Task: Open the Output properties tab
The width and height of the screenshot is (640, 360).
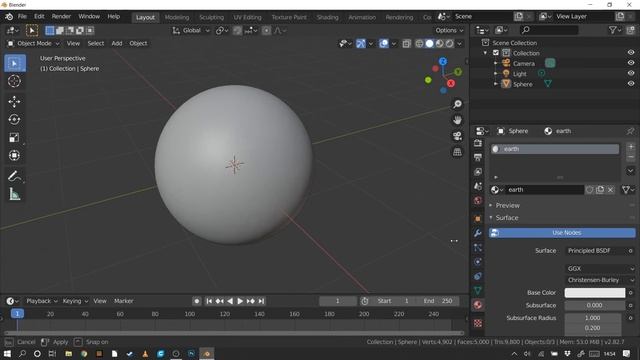Action: coord(478,158)
